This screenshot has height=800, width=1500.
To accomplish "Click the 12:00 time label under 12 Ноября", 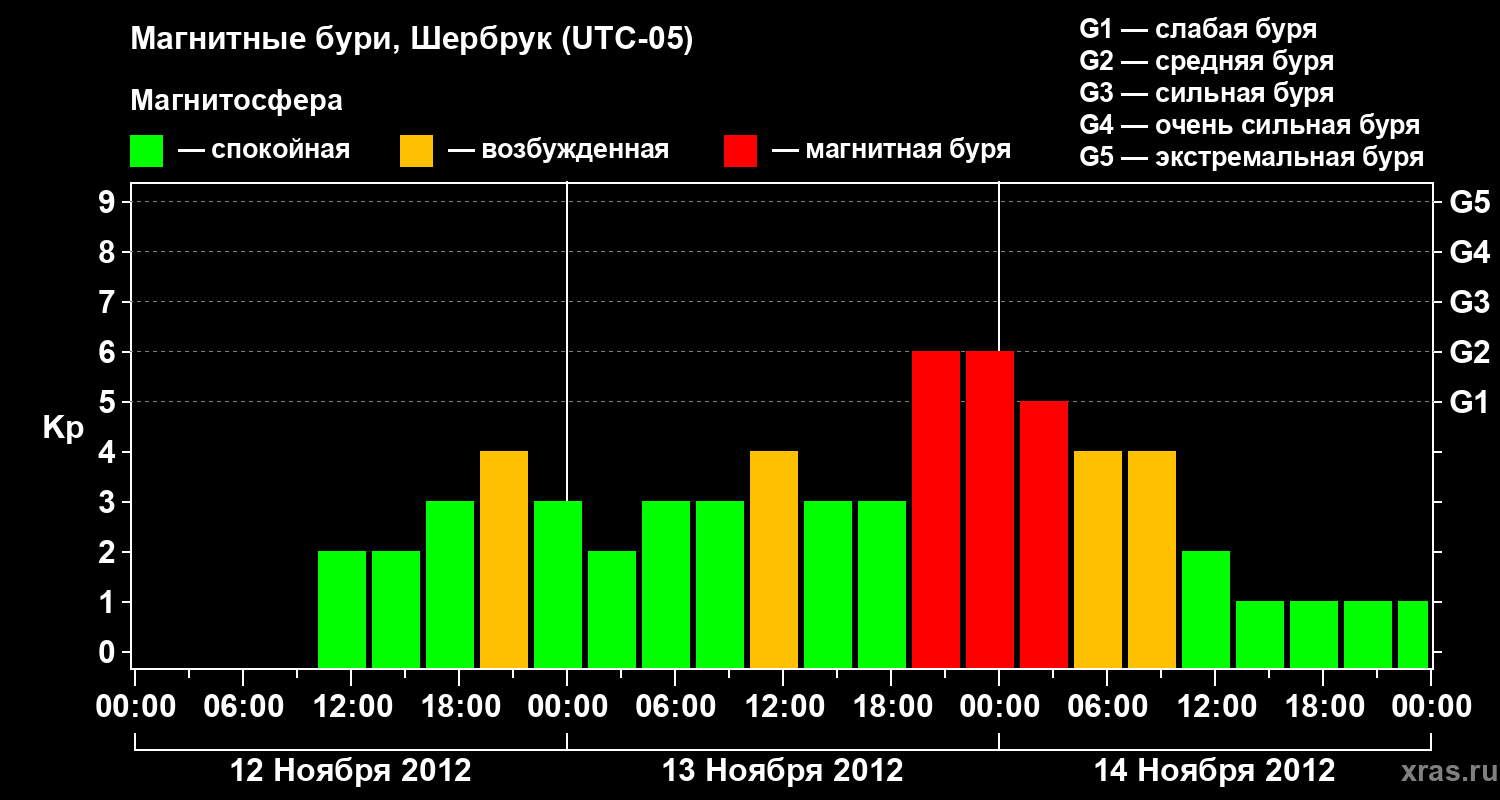I will 351,707.
